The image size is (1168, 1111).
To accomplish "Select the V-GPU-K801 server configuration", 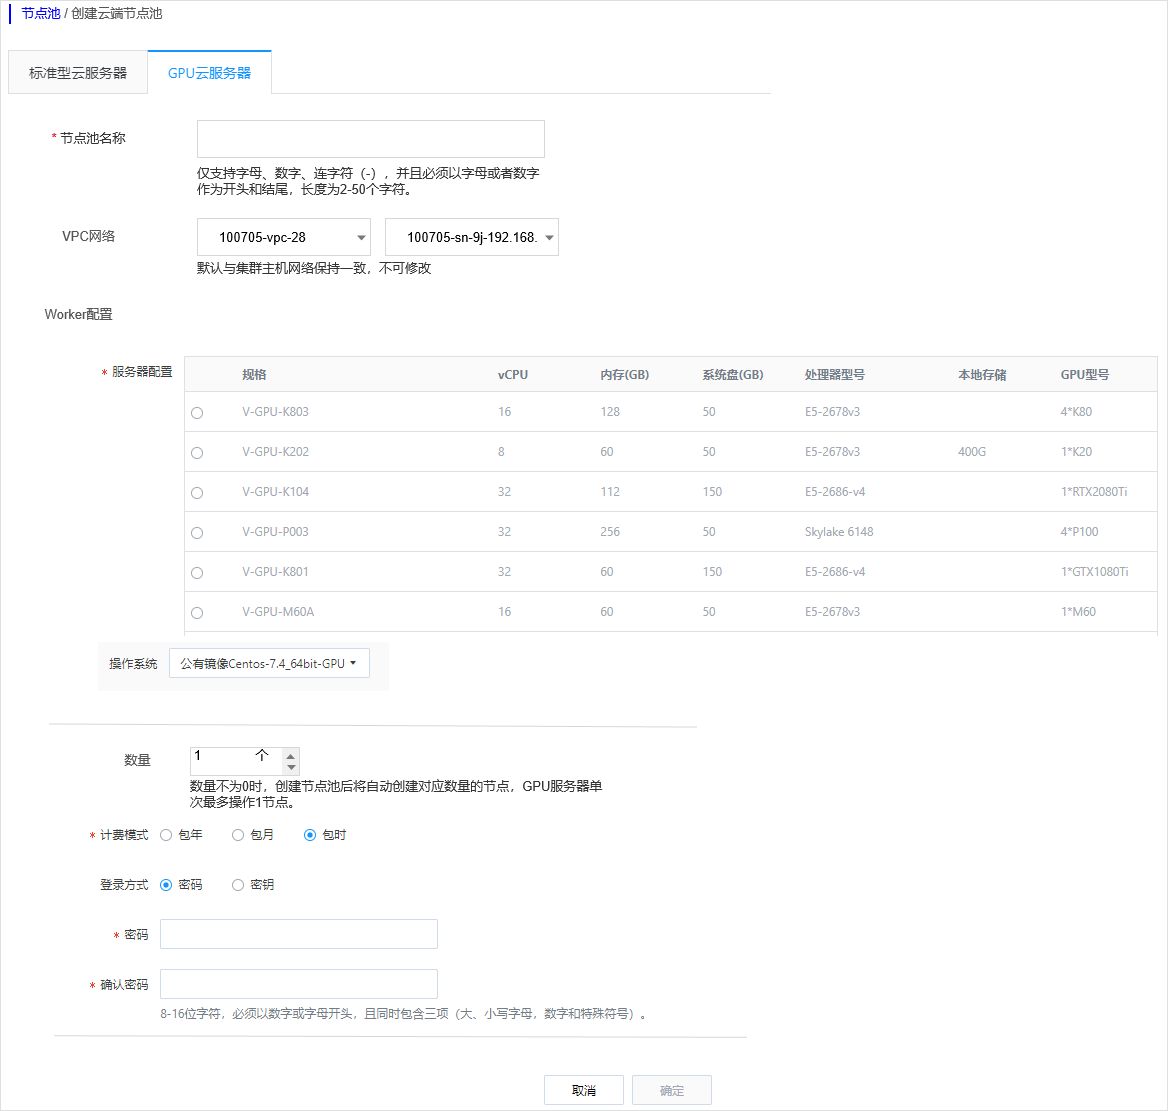I will point(196,572).
